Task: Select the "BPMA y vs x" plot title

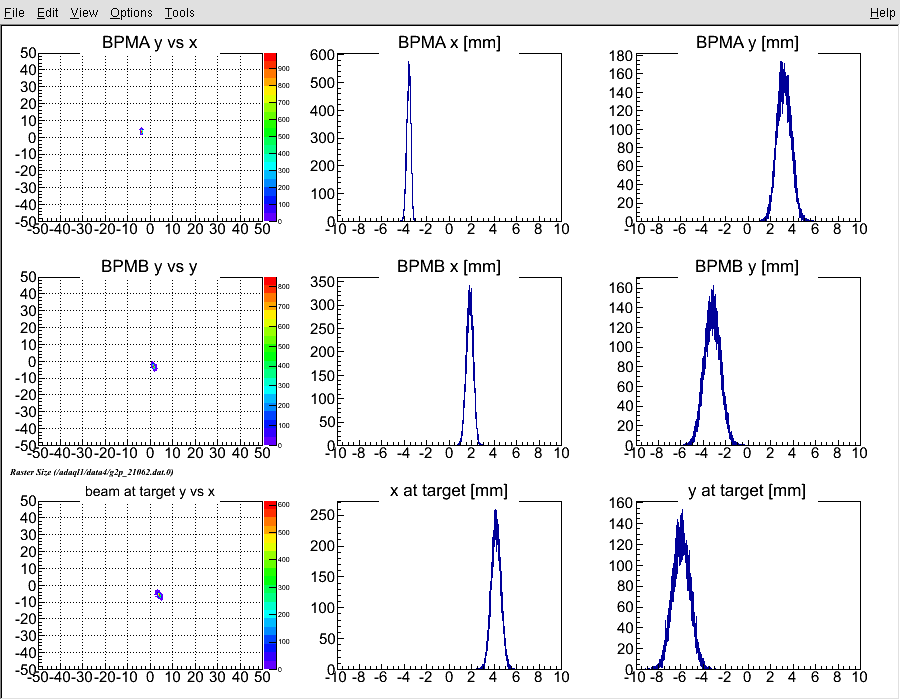Action: [149, 42]
